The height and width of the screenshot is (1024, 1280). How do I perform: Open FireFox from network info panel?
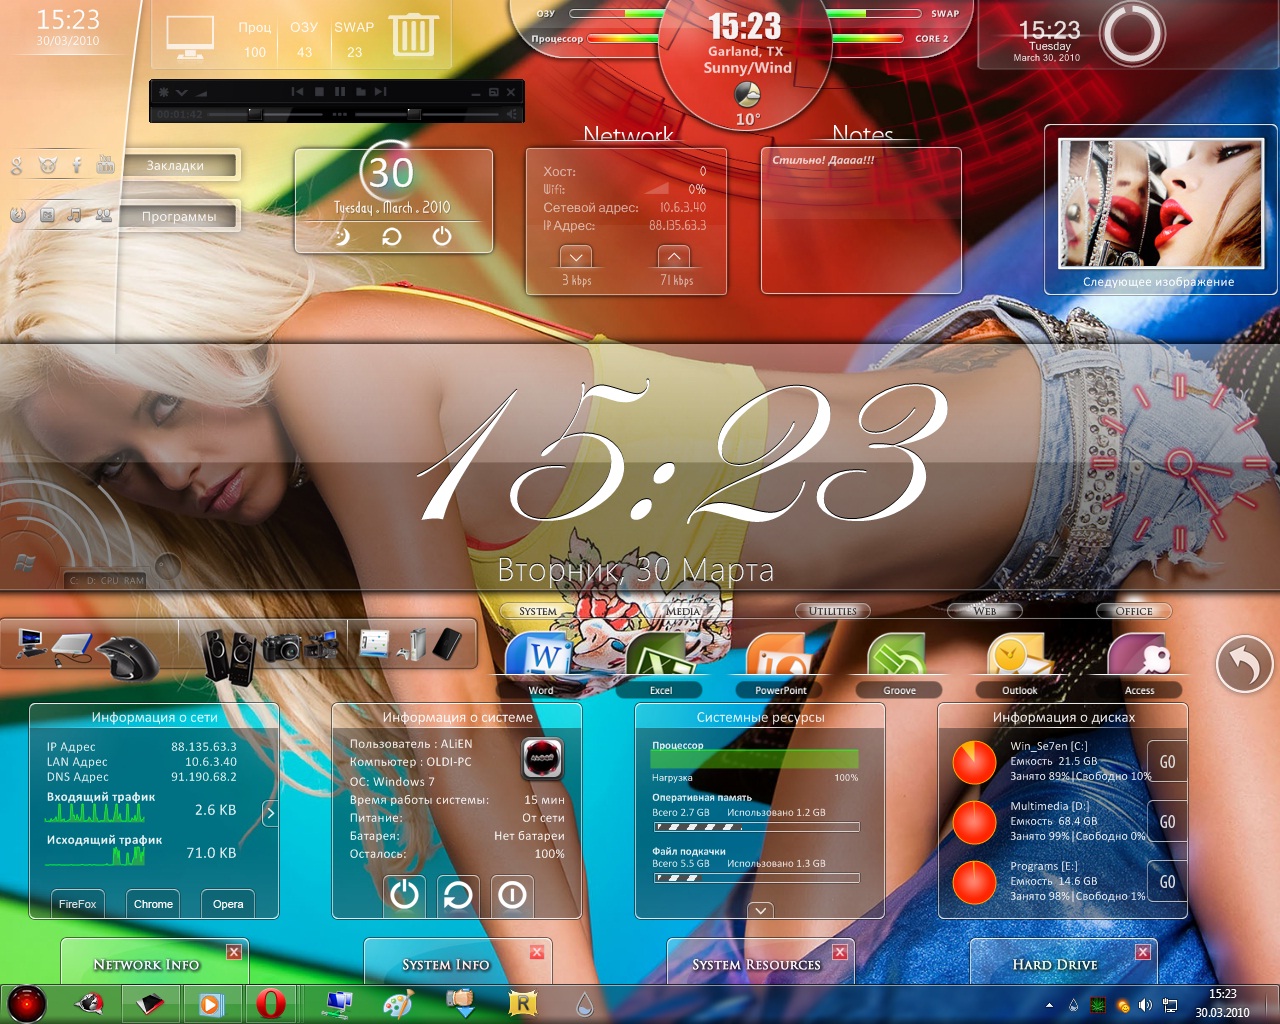pos(77,904)
